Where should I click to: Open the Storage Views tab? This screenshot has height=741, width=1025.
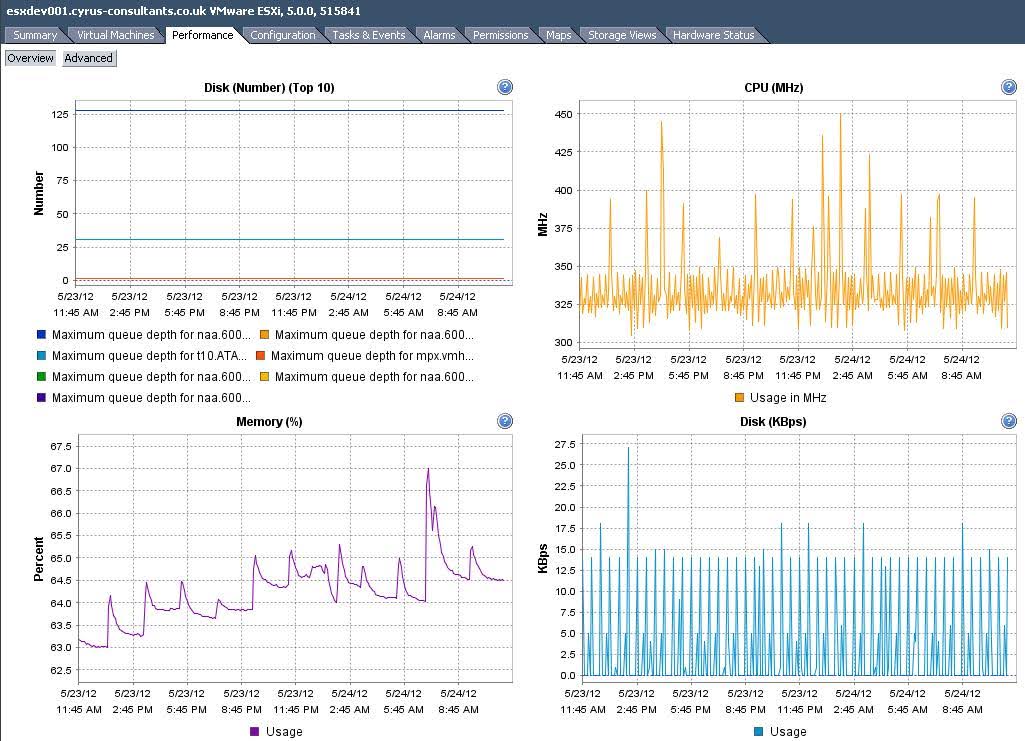click(x=622, y=35)
